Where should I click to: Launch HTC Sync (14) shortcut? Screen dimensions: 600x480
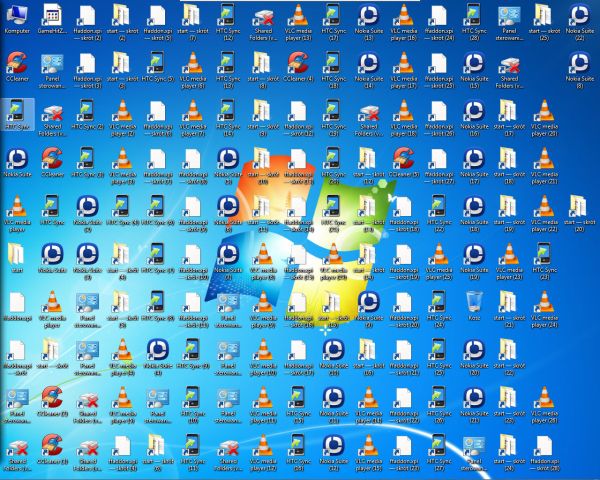coord(228,119)
